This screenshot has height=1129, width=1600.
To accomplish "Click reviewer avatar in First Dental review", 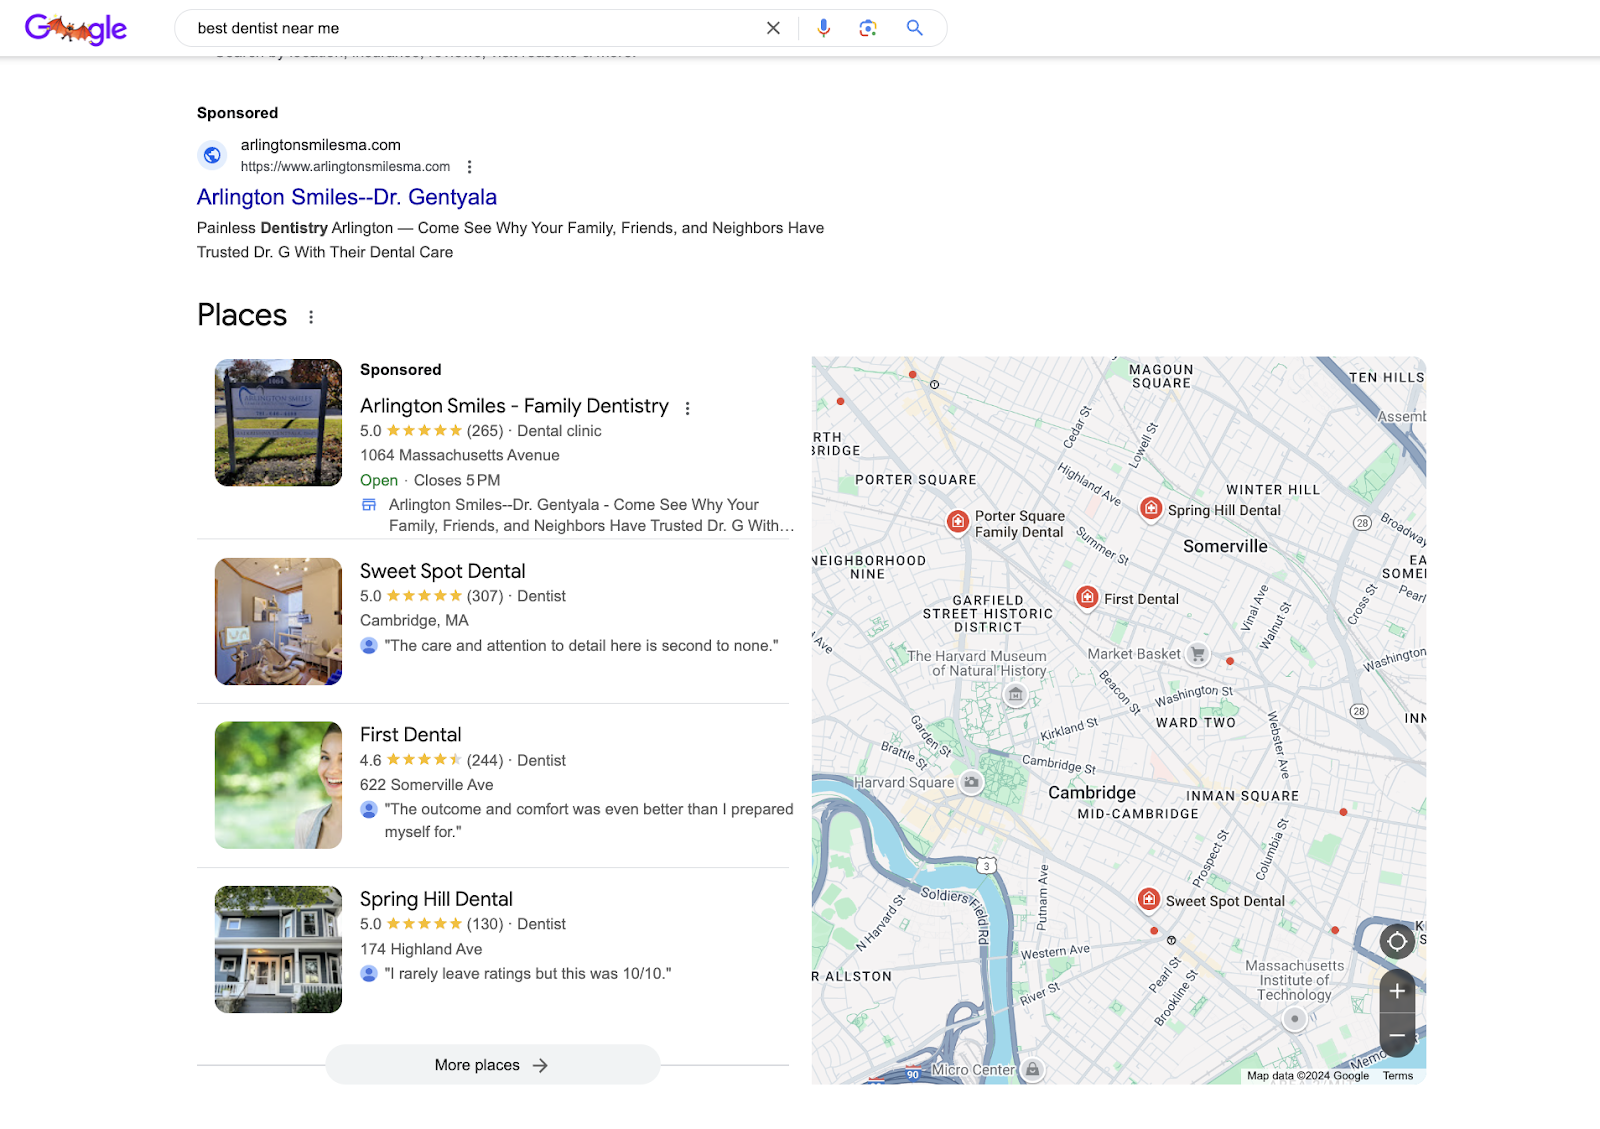I will (x=369, y=809).
